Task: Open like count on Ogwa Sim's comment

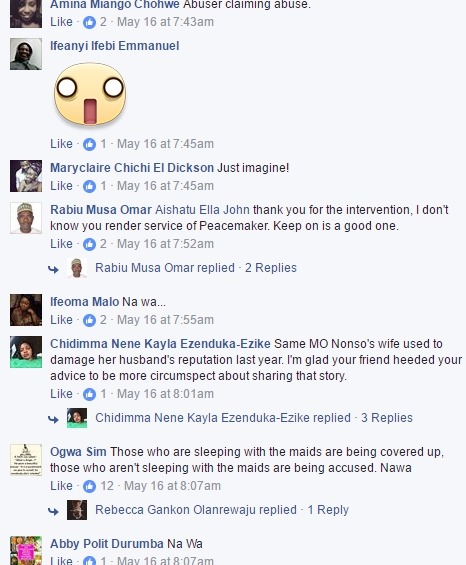Action: pyautogui.click(x=98, y=486)
